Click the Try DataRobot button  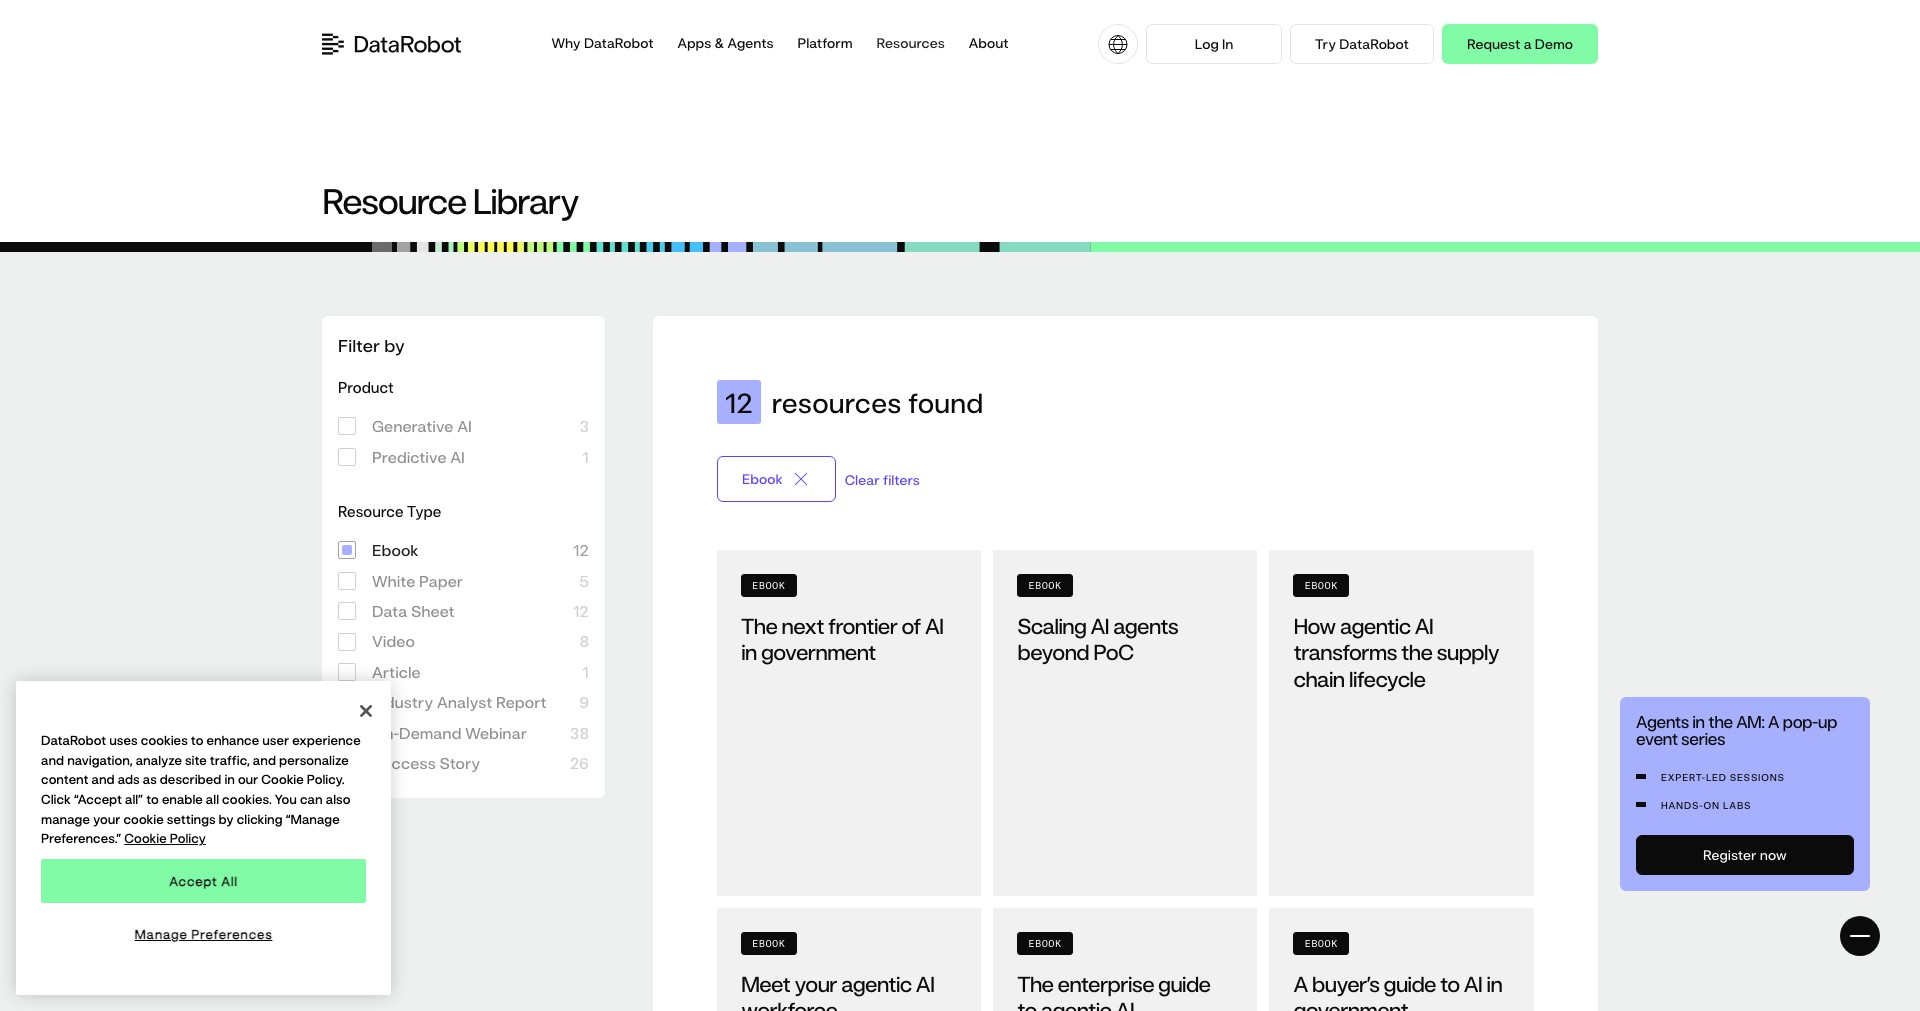point(1362,44)
